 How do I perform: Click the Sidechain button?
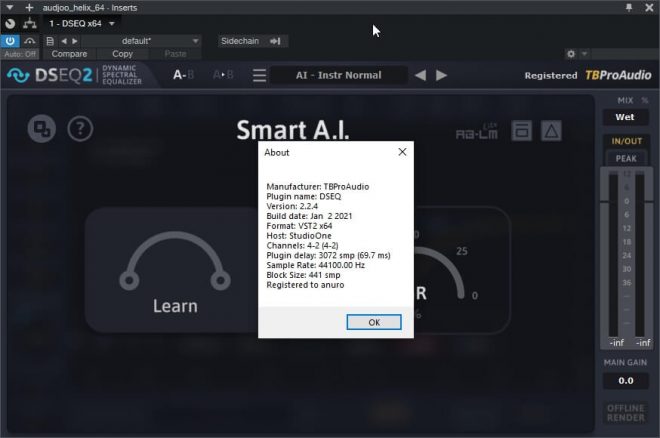(252, 41)
